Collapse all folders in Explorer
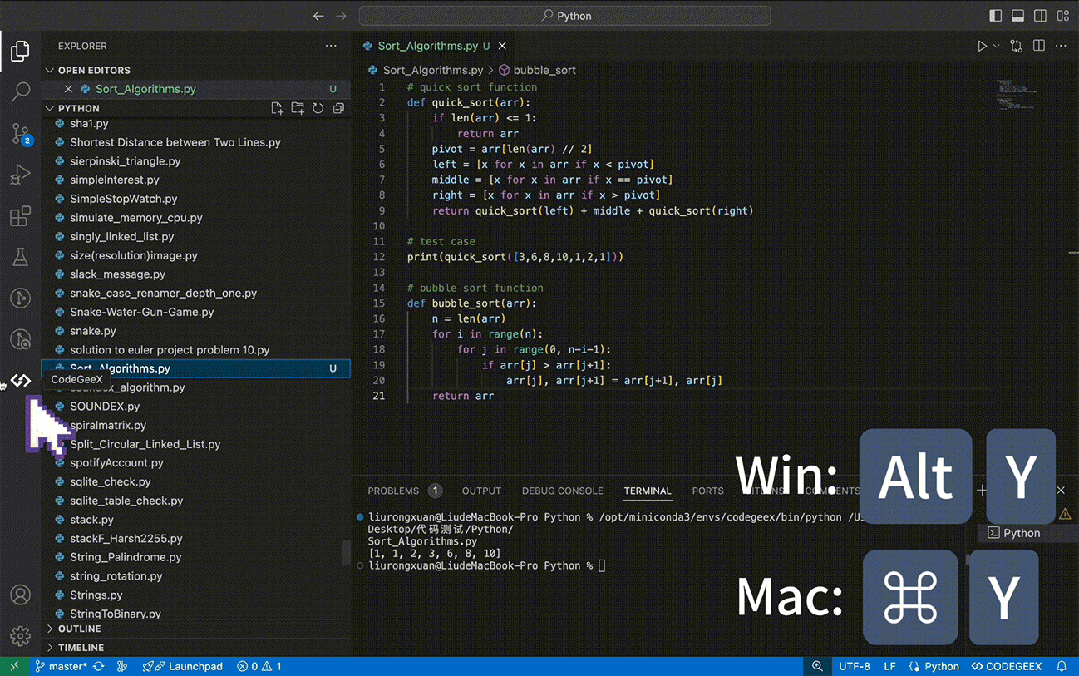1079x676 pixels. coord(338,108)
